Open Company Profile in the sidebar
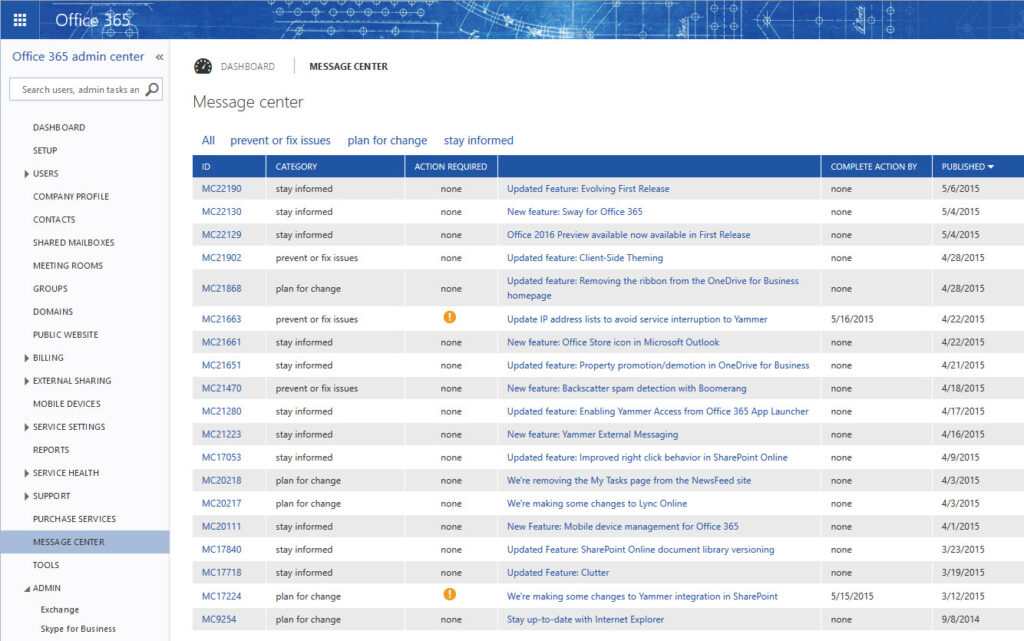 pos(71,196)
